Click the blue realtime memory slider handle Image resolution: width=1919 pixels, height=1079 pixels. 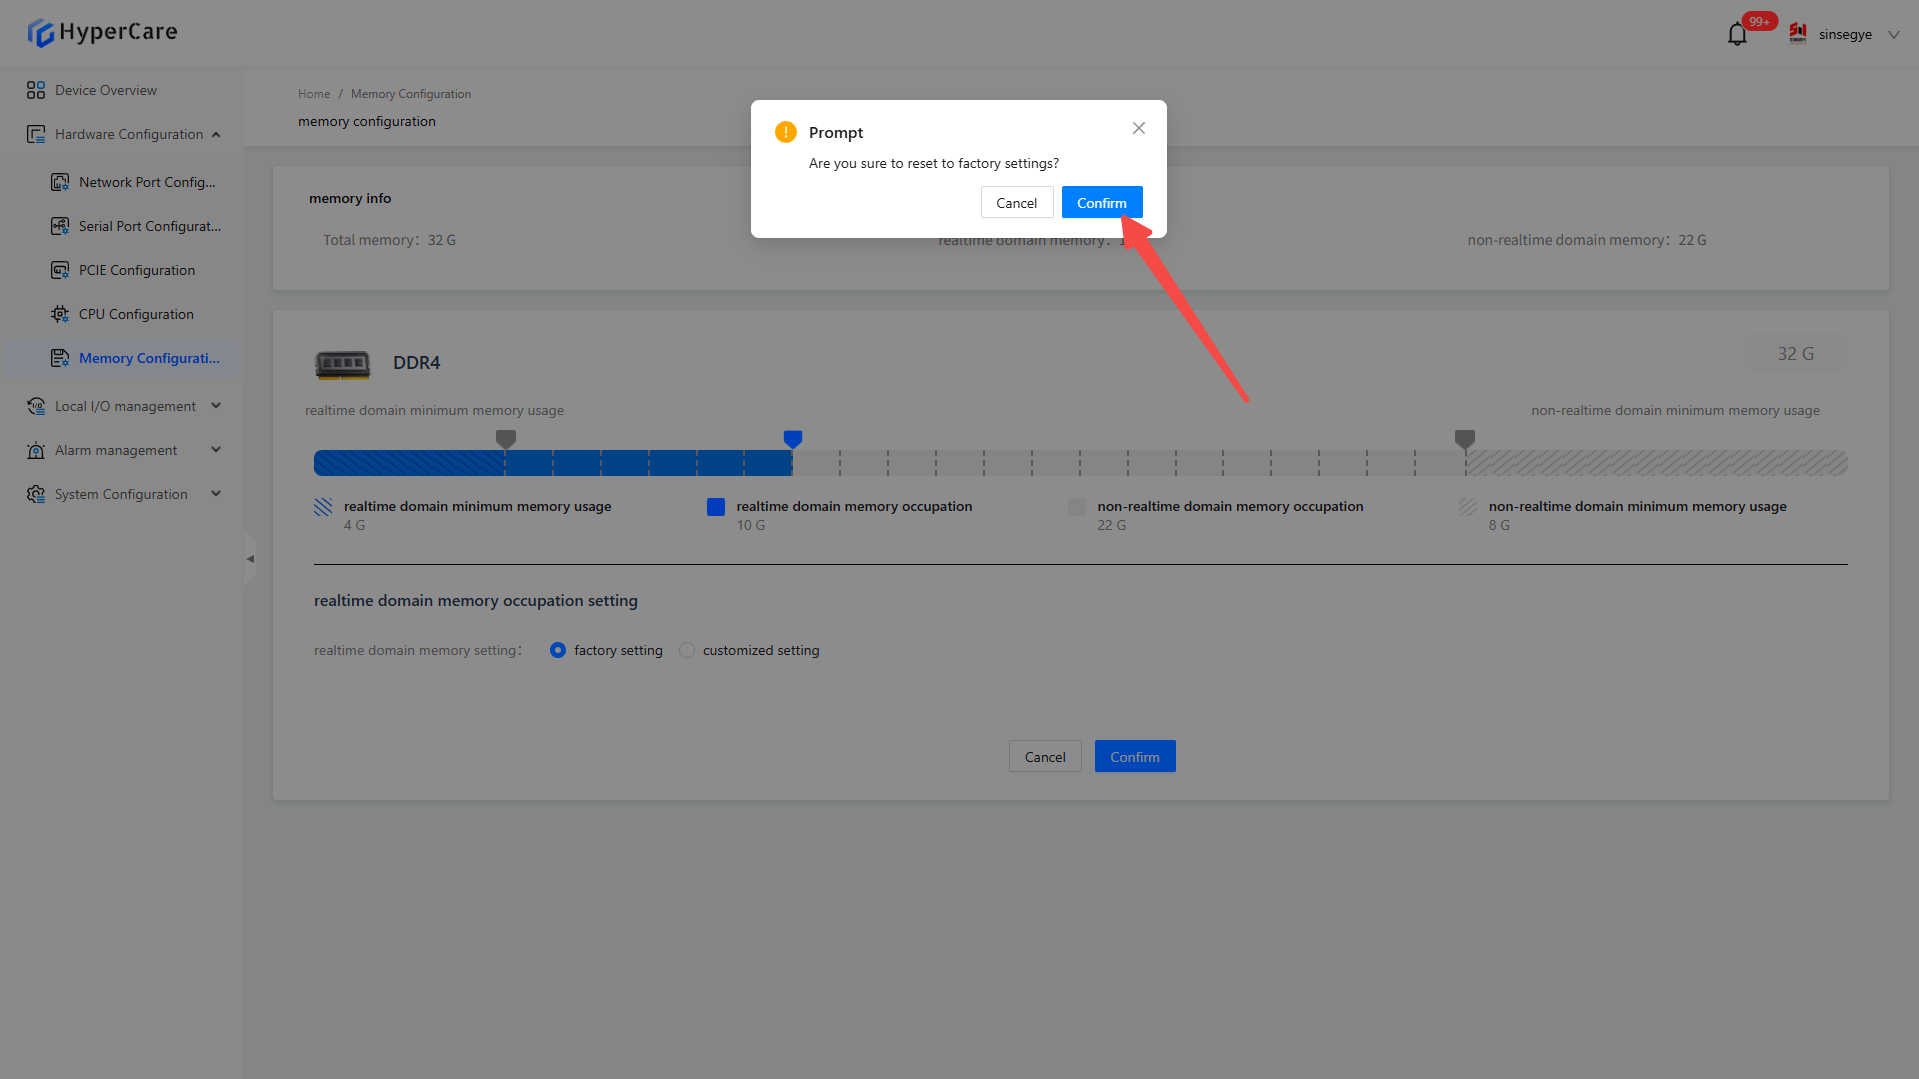point(793,439)
